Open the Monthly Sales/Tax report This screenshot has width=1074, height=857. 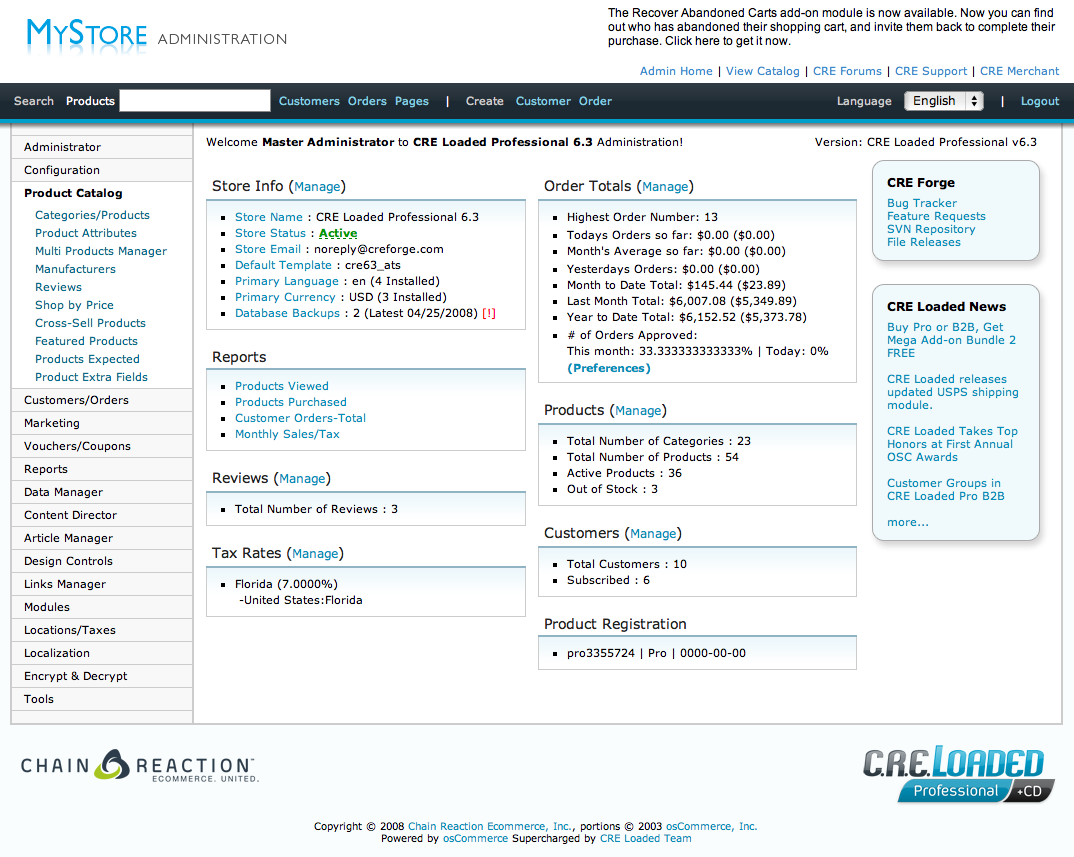click(x=287, y=434)
